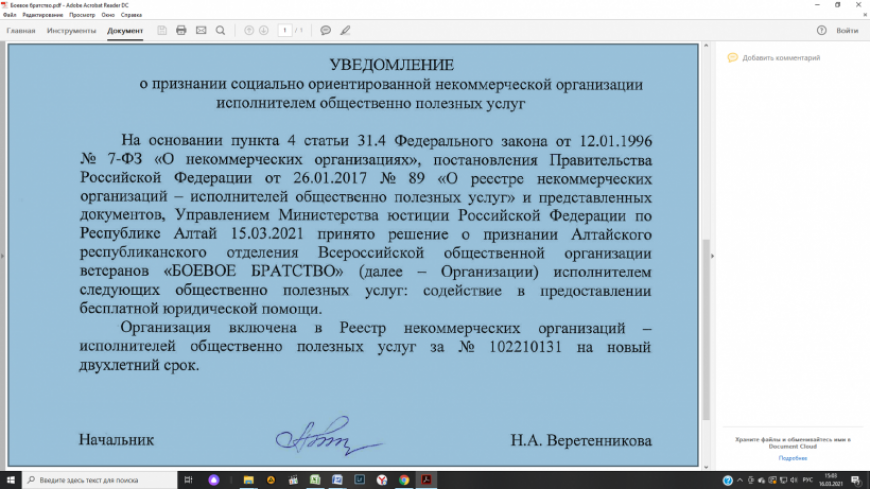870x489 pixels.
Task: Open the Excel taskbar icon
Action: click(x=315, y=480)
